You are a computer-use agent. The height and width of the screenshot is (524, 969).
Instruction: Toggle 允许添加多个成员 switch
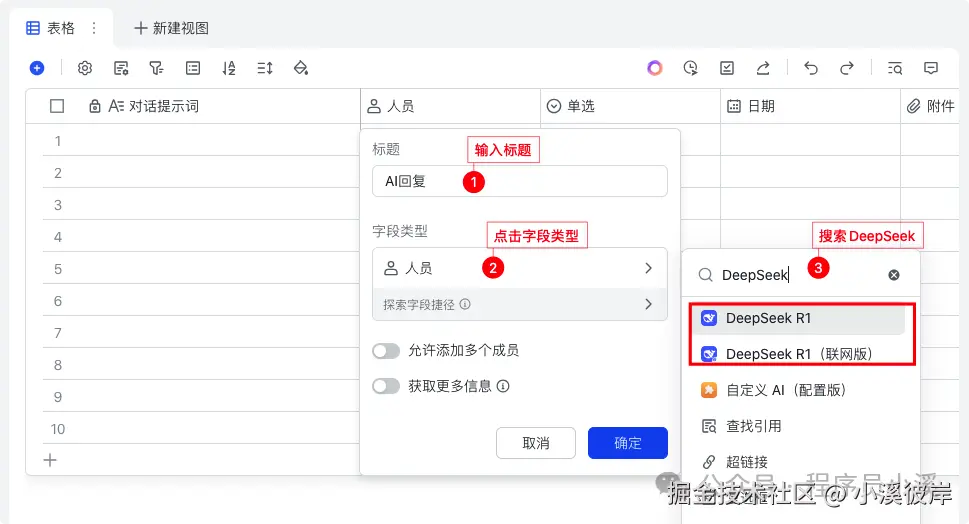point(386,351)
